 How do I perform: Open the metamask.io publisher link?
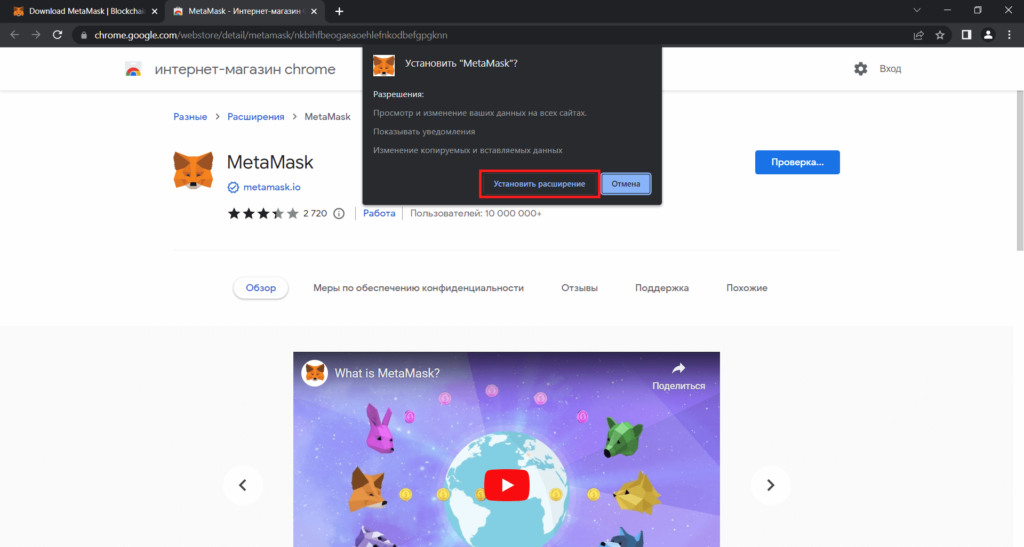[272, 187]
